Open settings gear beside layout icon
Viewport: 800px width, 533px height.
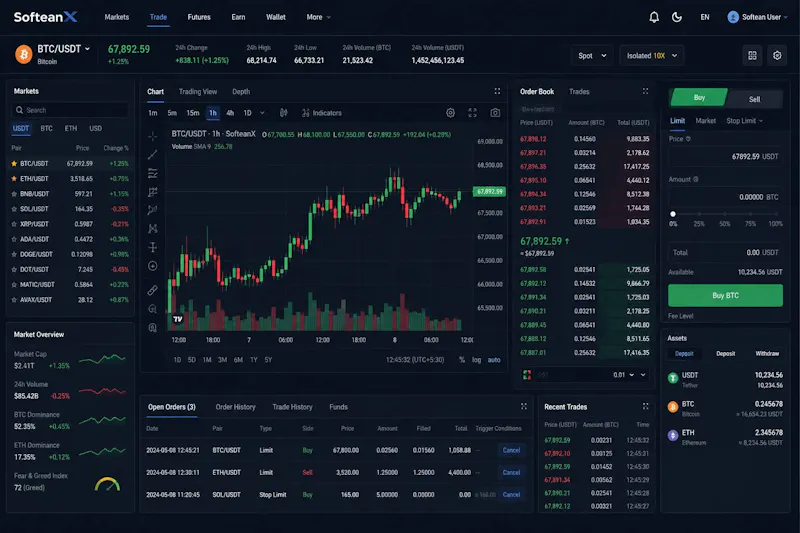777,56
